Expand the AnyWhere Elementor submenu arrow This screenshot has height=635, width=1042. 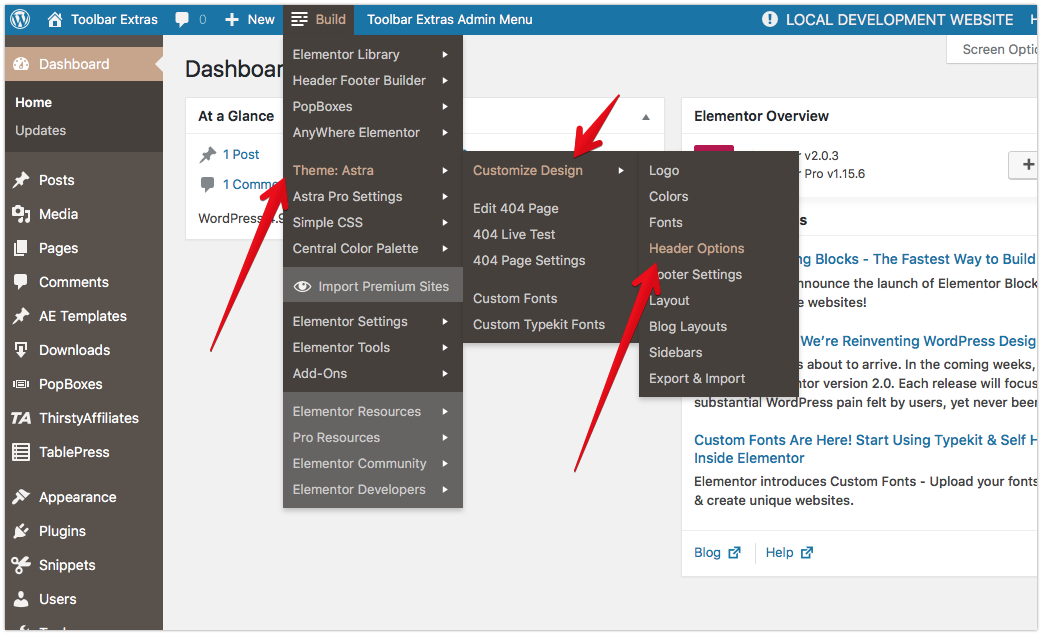(445, 132)
